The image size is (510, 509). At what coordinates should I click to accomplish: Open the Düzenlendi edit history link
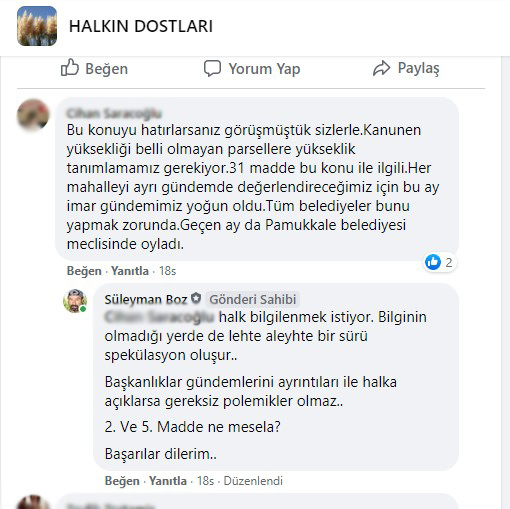253,481
